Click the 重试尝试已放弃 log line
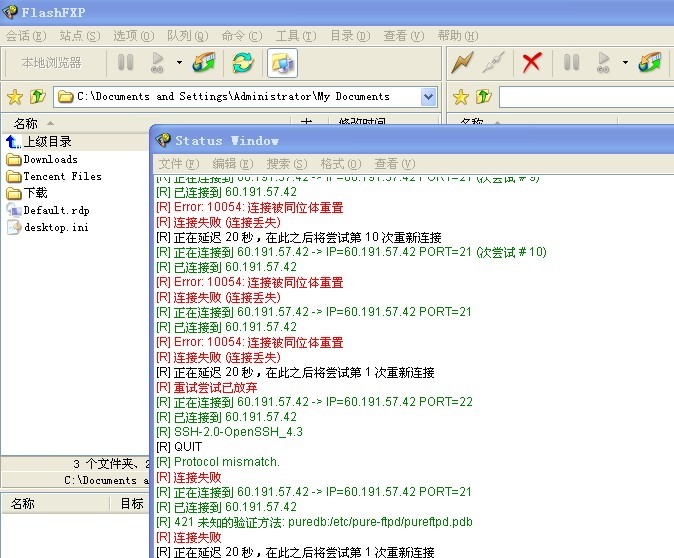The height and width of the screenshot is (558, 674). tap(207, 387)
